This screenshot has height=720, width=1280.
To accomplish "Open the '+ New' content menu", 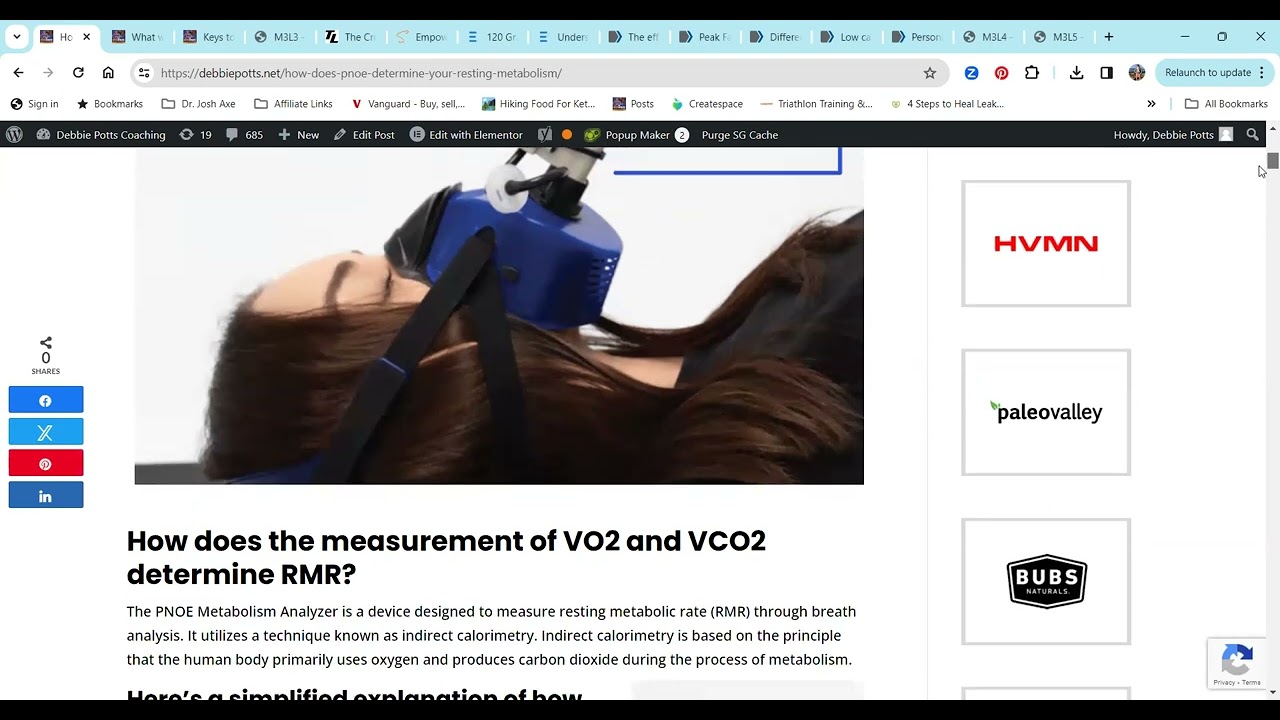I will pos(299,135).
